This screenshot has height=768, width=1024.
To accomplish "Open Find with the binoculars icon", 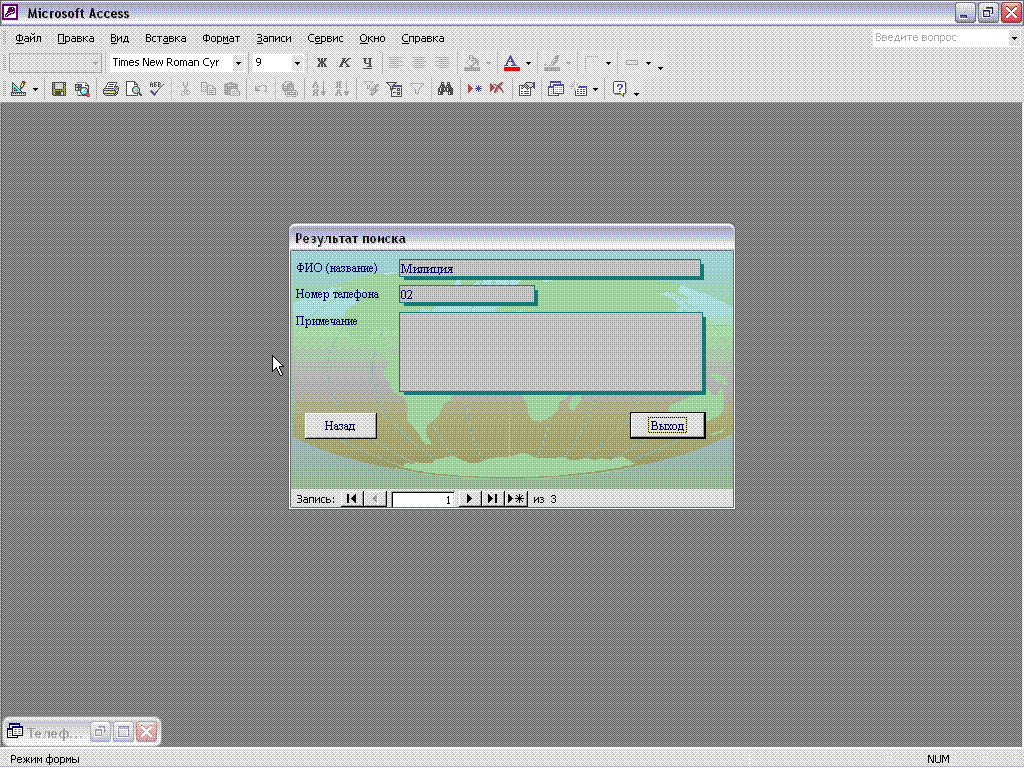I will pyautogui.click(x=445, y=89).
